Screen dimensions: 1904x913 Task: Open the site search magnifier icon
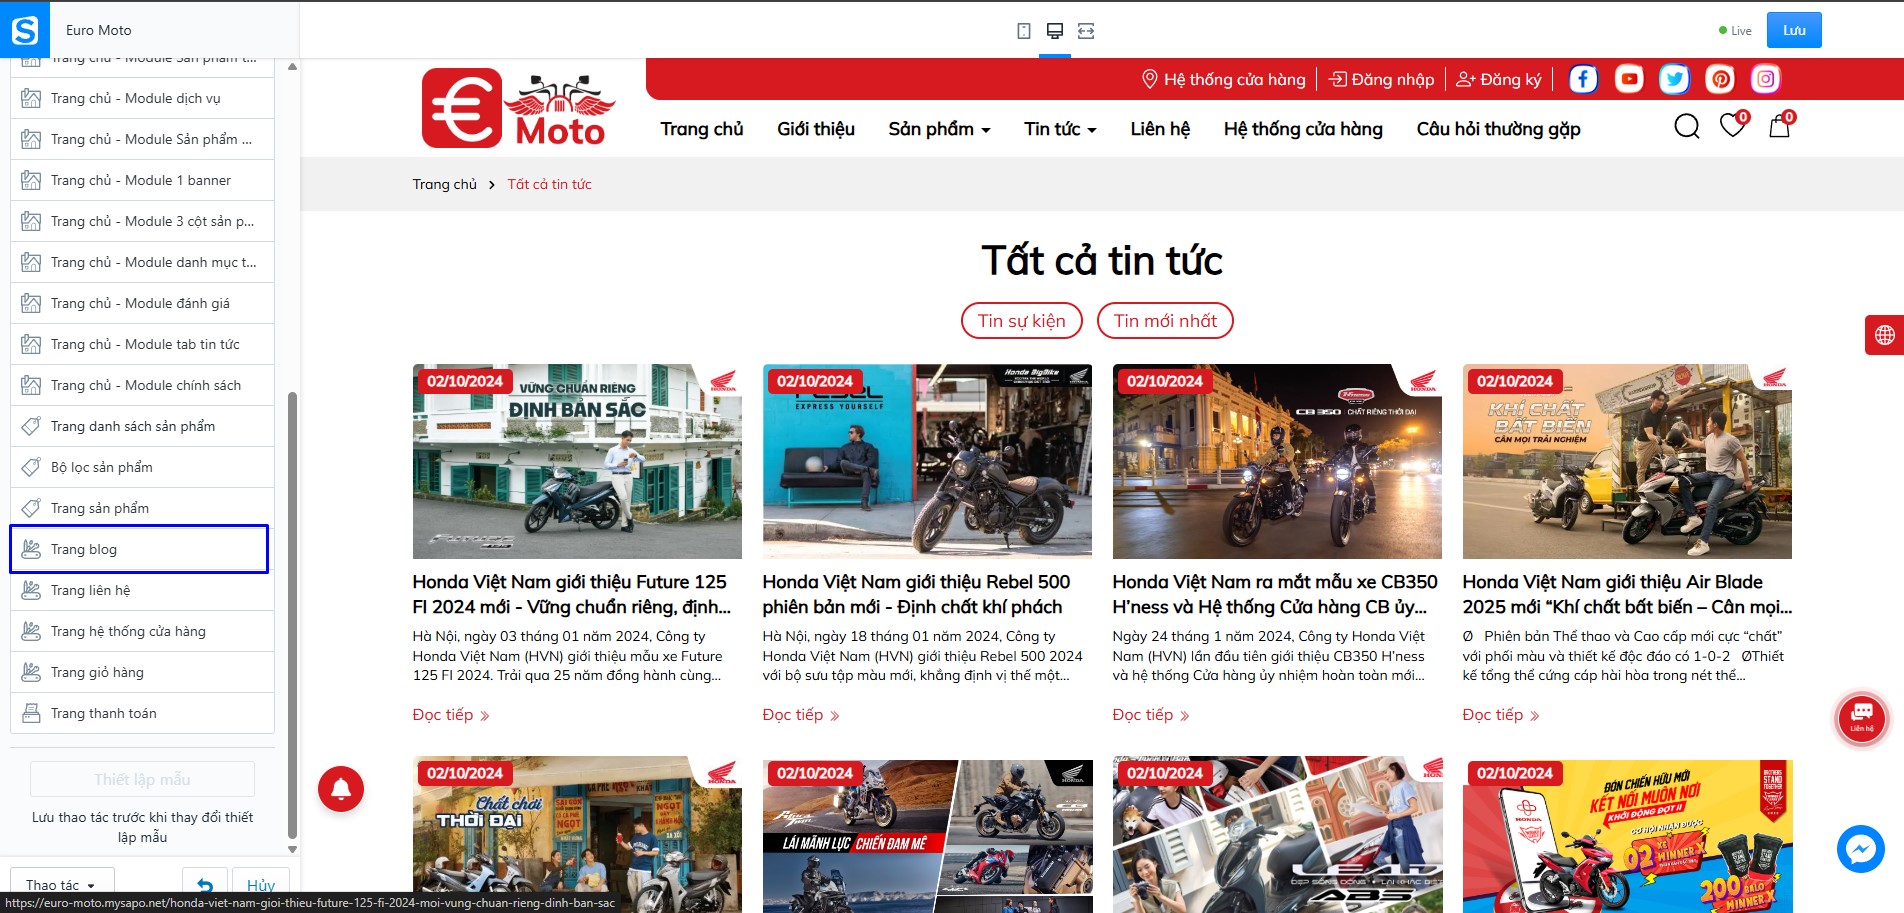[x=1687, y=127]
